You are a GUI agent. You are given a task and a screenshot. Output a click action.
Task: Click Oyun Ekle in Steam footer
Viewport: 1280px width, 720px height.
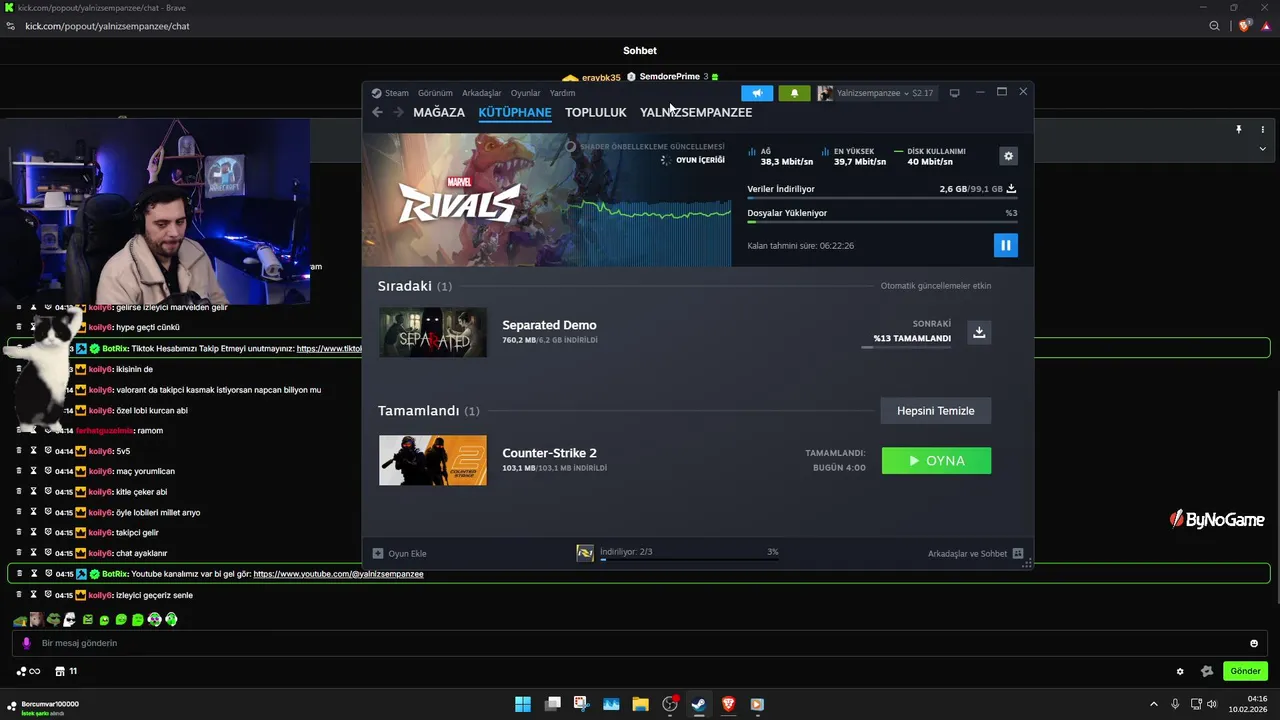click(400, 553)
